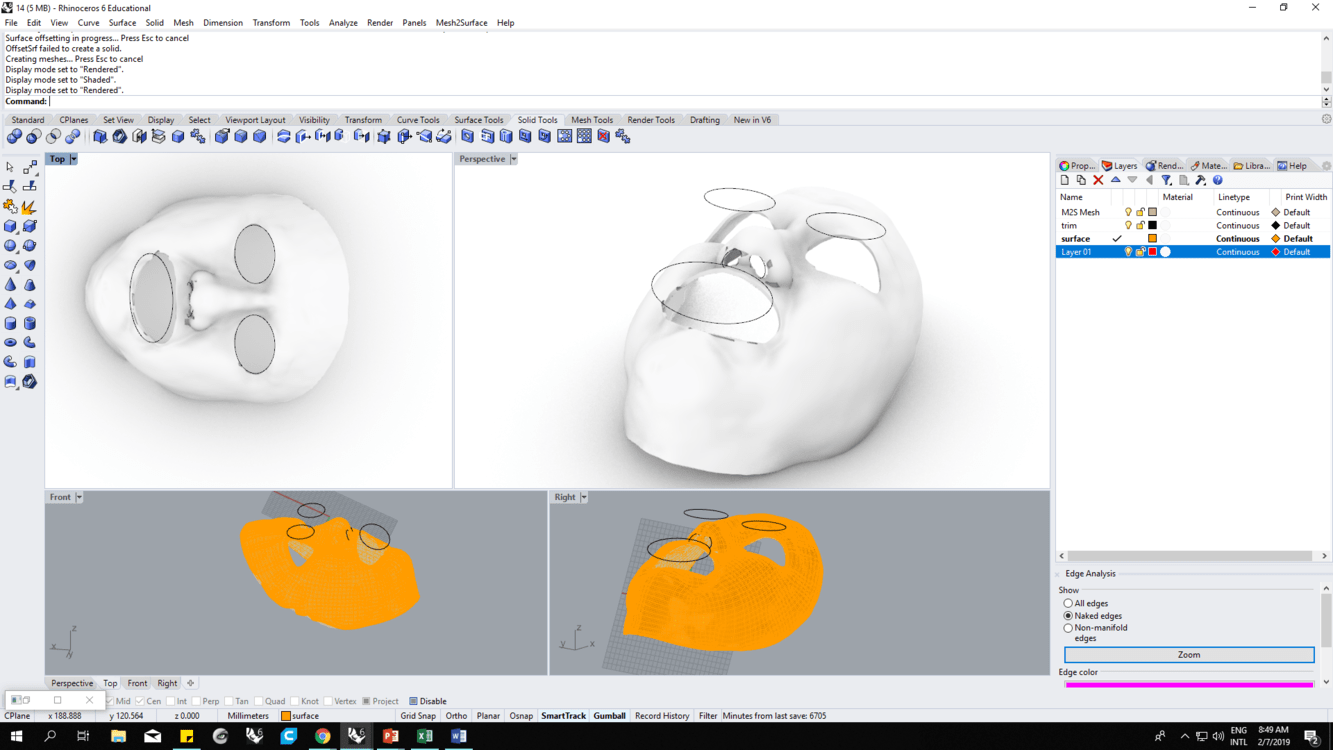Open the layer tools hammer icon

pyautogui.click(x=1200, y=181)
